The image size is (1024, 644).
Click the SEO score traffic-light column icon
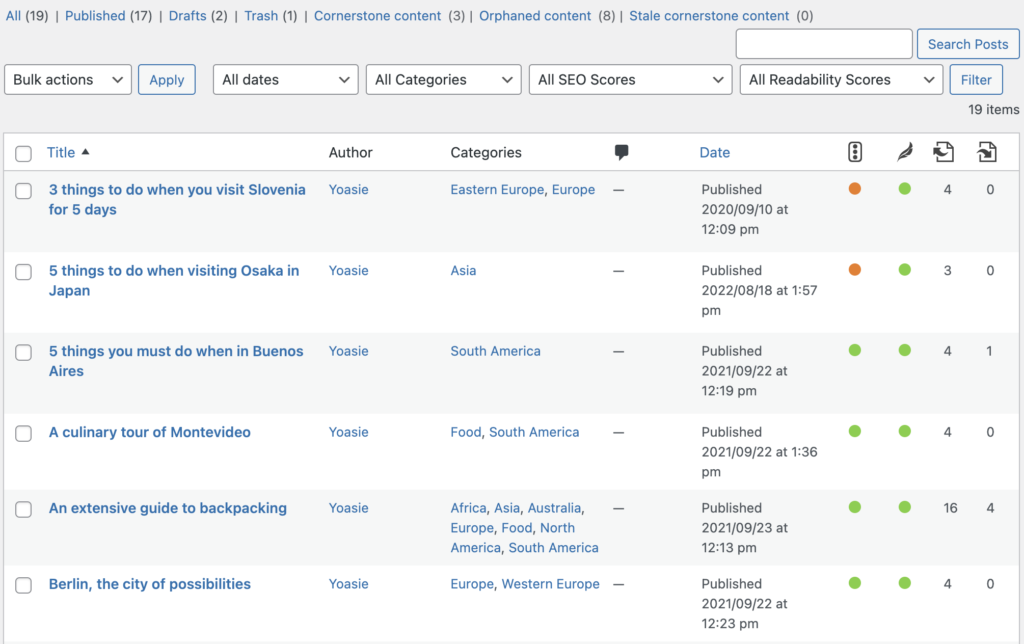pyautogui.click(x=855, y=151)
